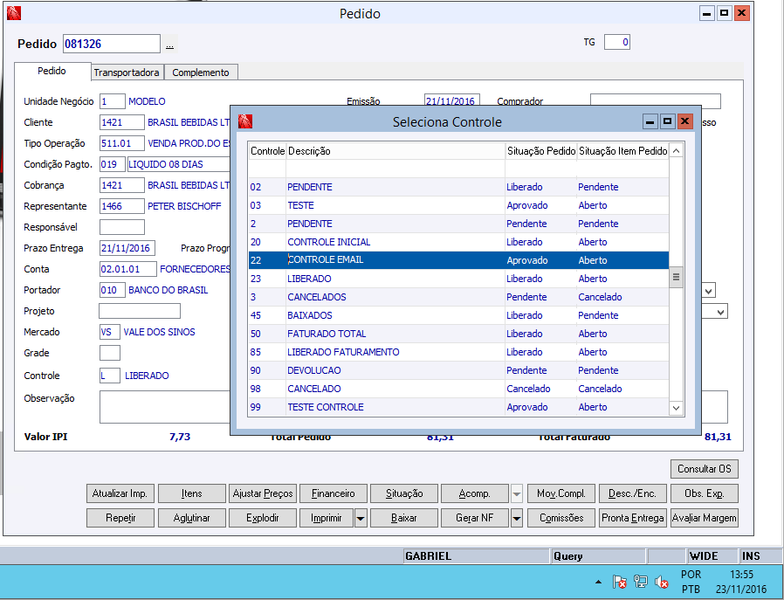
Task: Minimize the Seleciona Controle dialog
Action: [650, 122]
